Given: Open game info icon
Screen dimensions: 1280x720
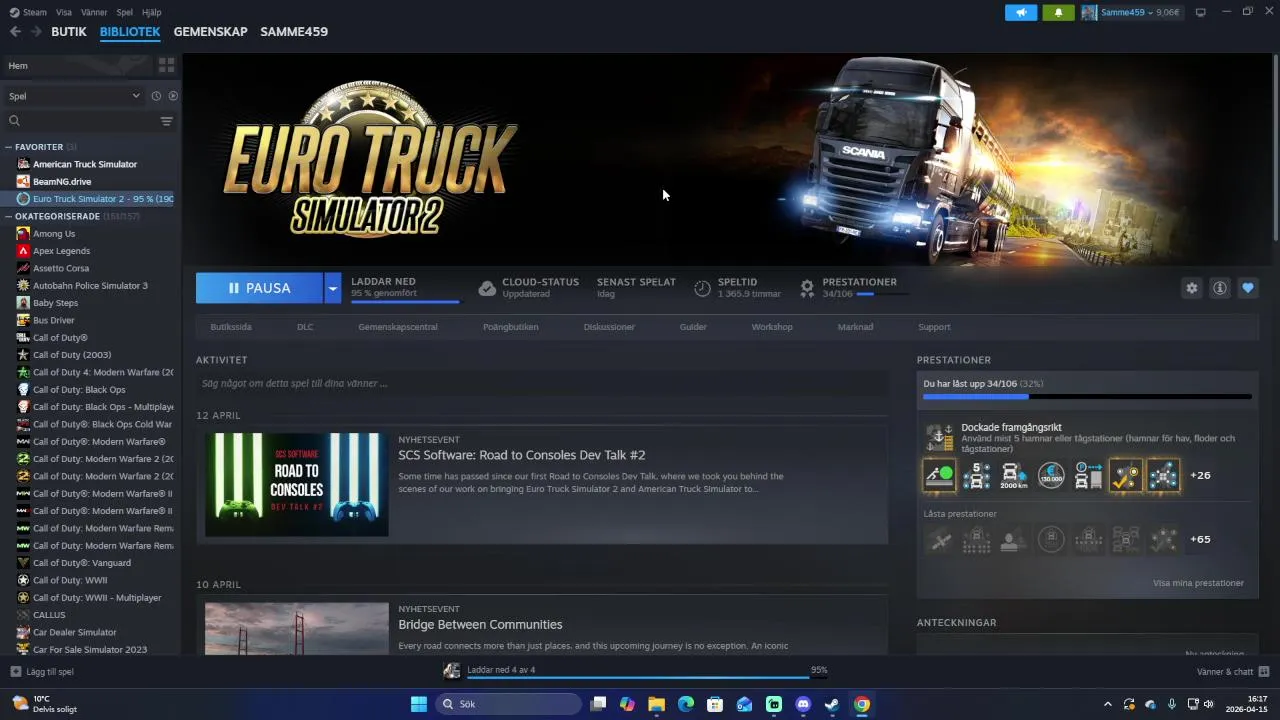Looking at the screenshot, I should click(1220, 288).
